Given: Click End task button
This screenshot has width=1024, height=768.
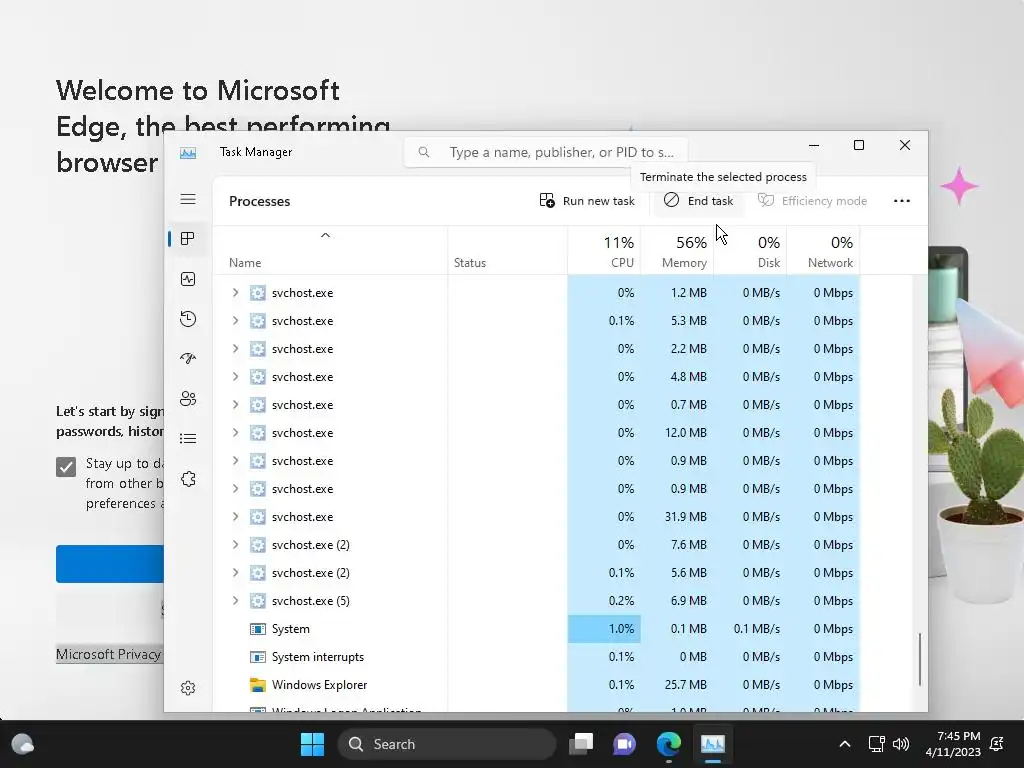Looking at the screenshot, I should coord(698,200).
